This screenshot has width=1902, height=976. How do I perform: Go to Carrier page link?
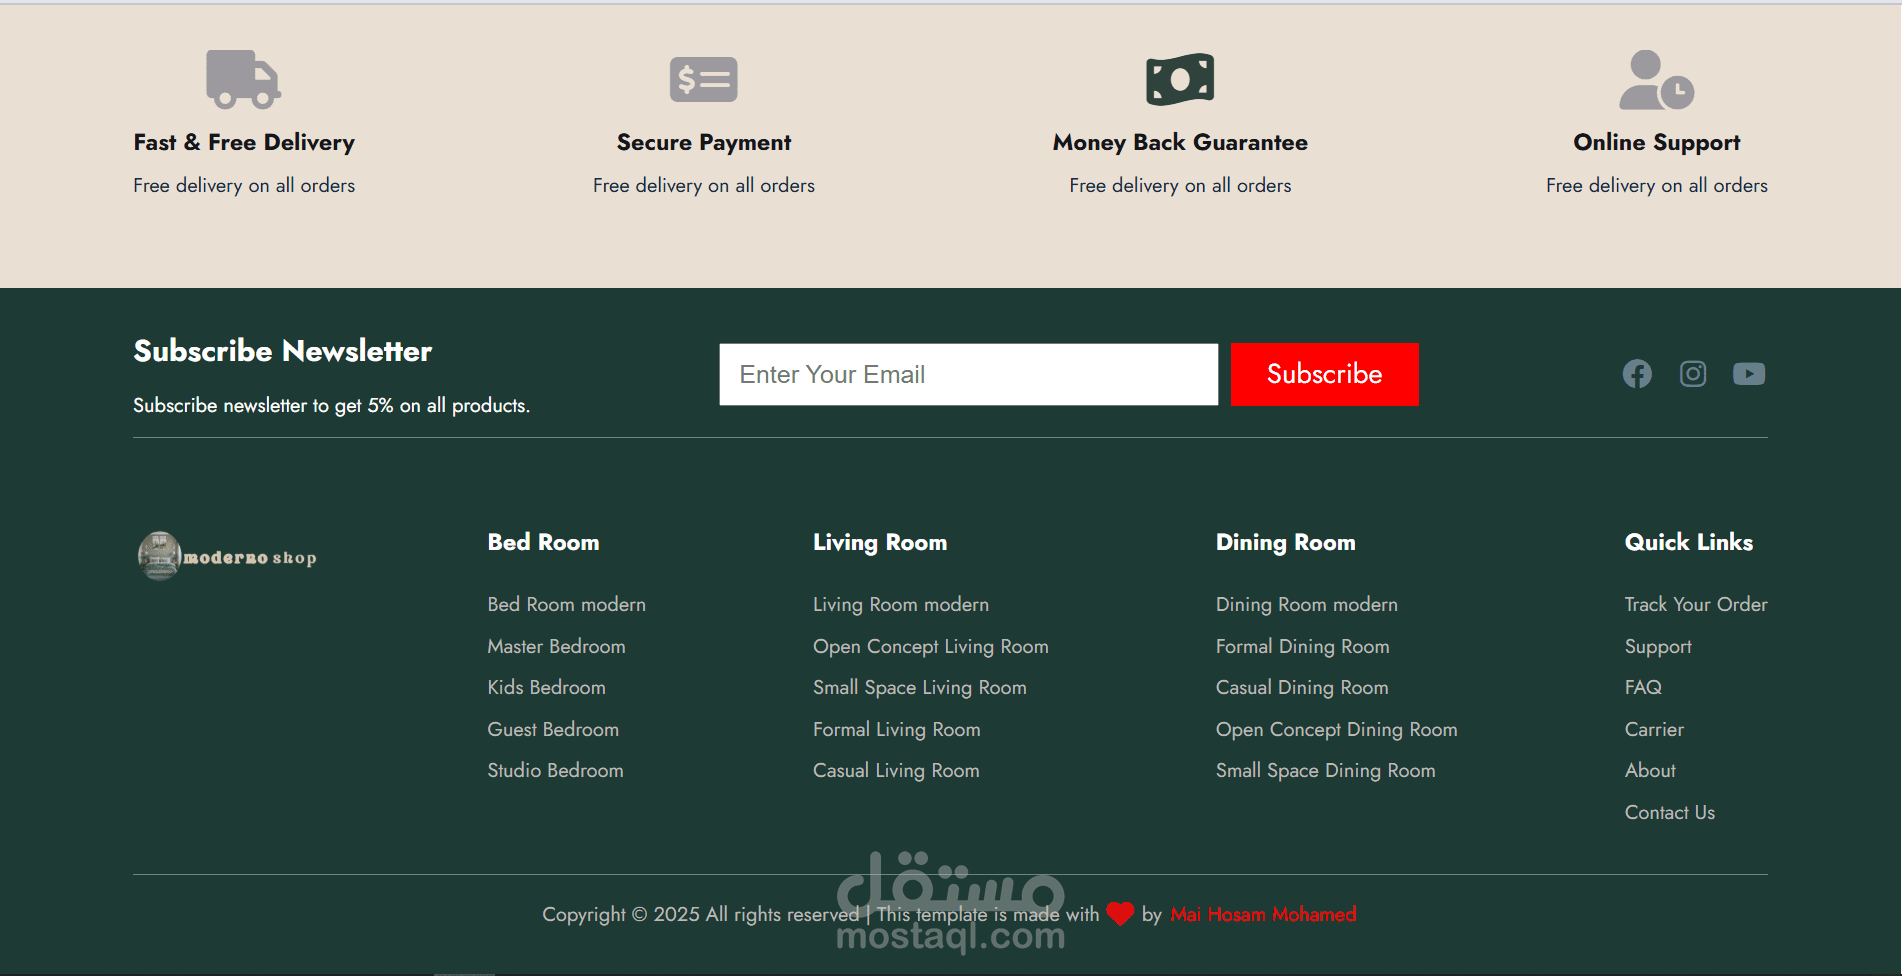(x=1654, y=729)
